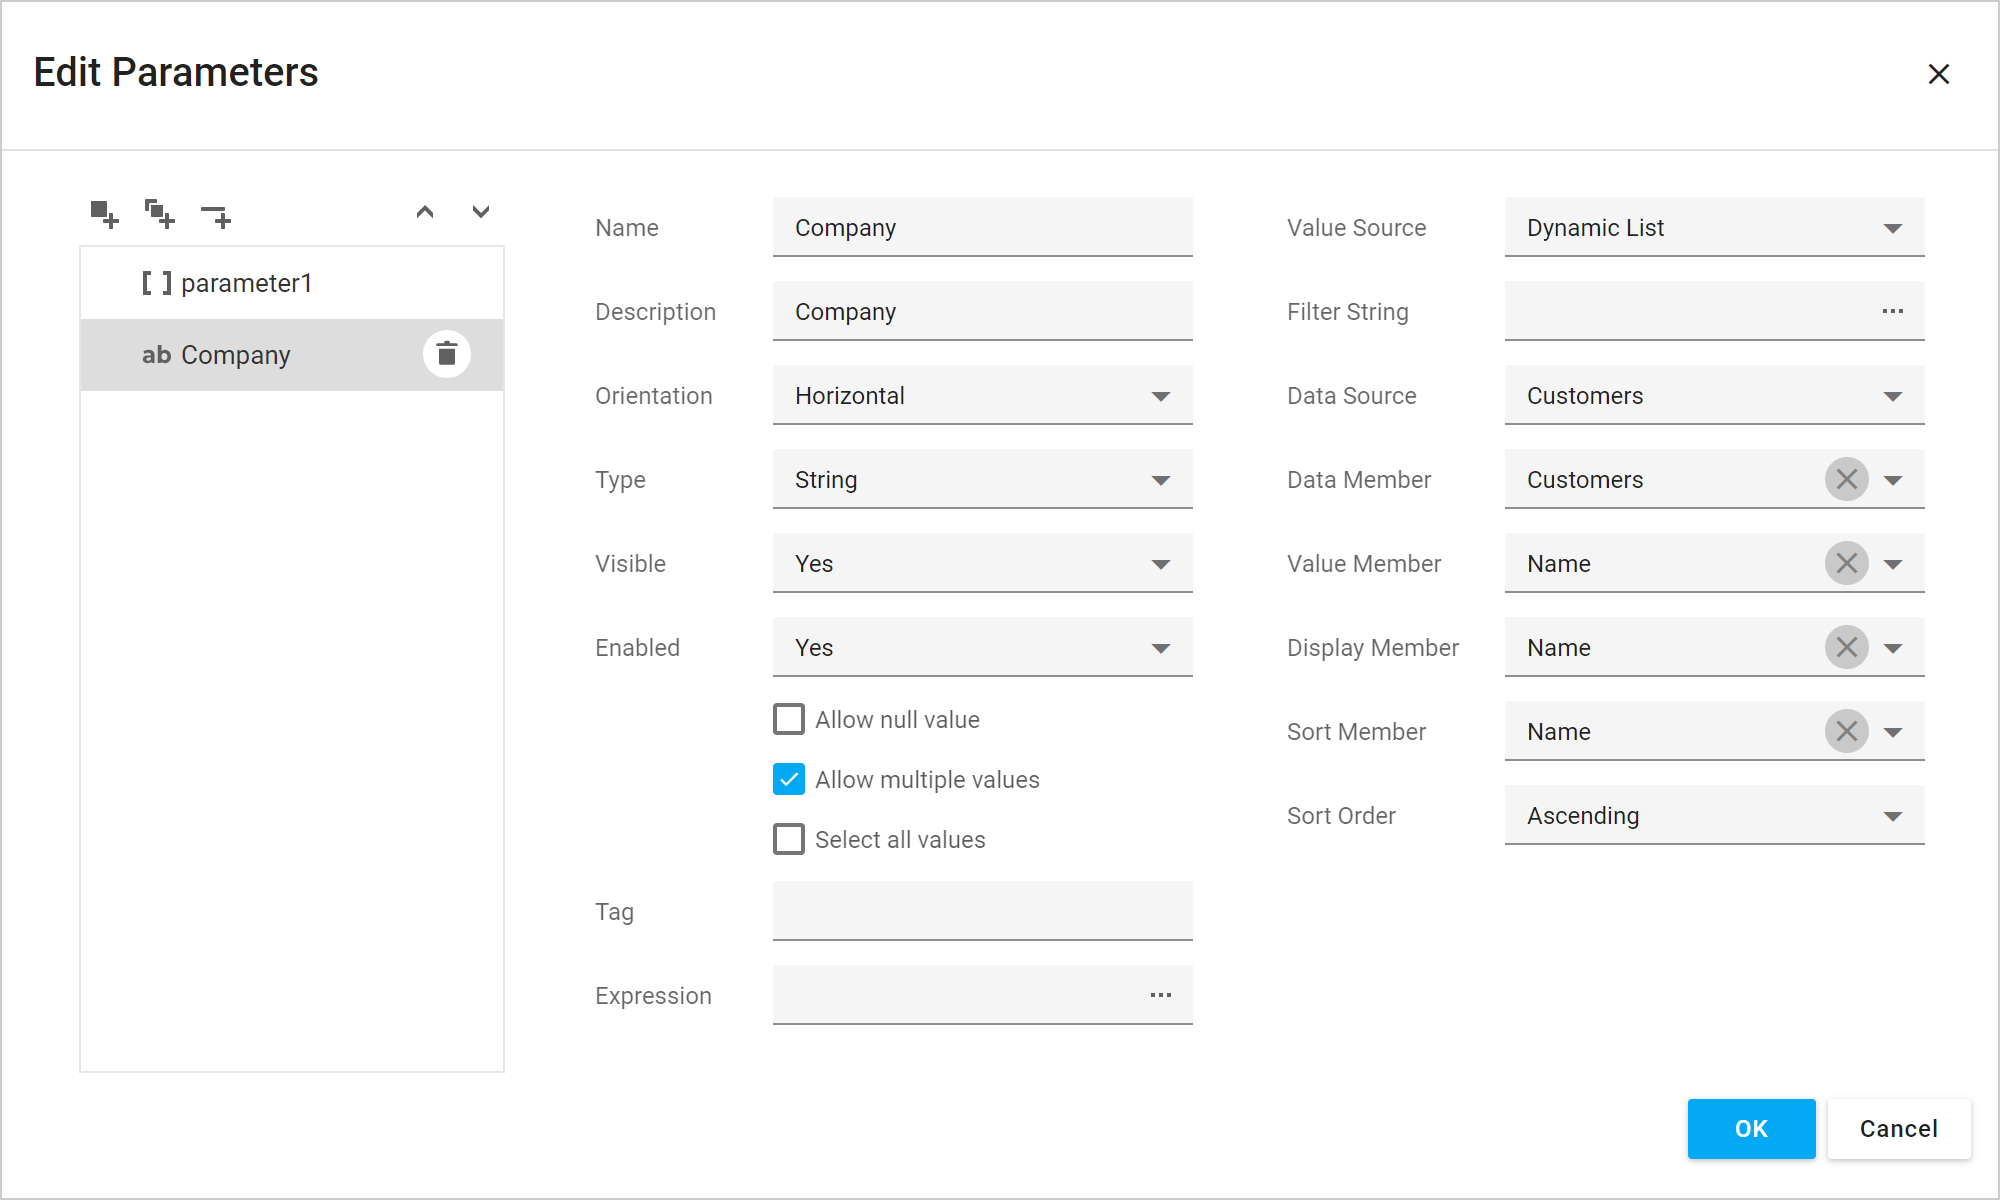Image resolution: width=2000 pixels, height=1200 pixels.
Task: Open the Value Source dropdown
Action: tap(1892, 227)
